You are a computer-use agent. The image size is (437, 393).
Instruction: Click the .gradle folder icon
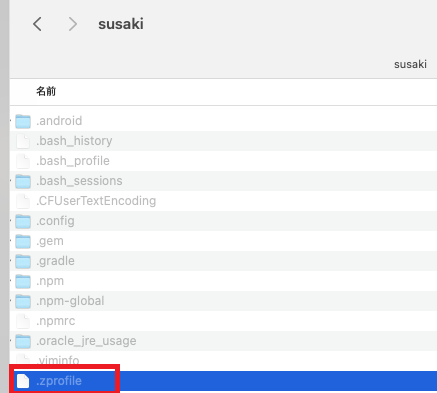click(23, 261)
